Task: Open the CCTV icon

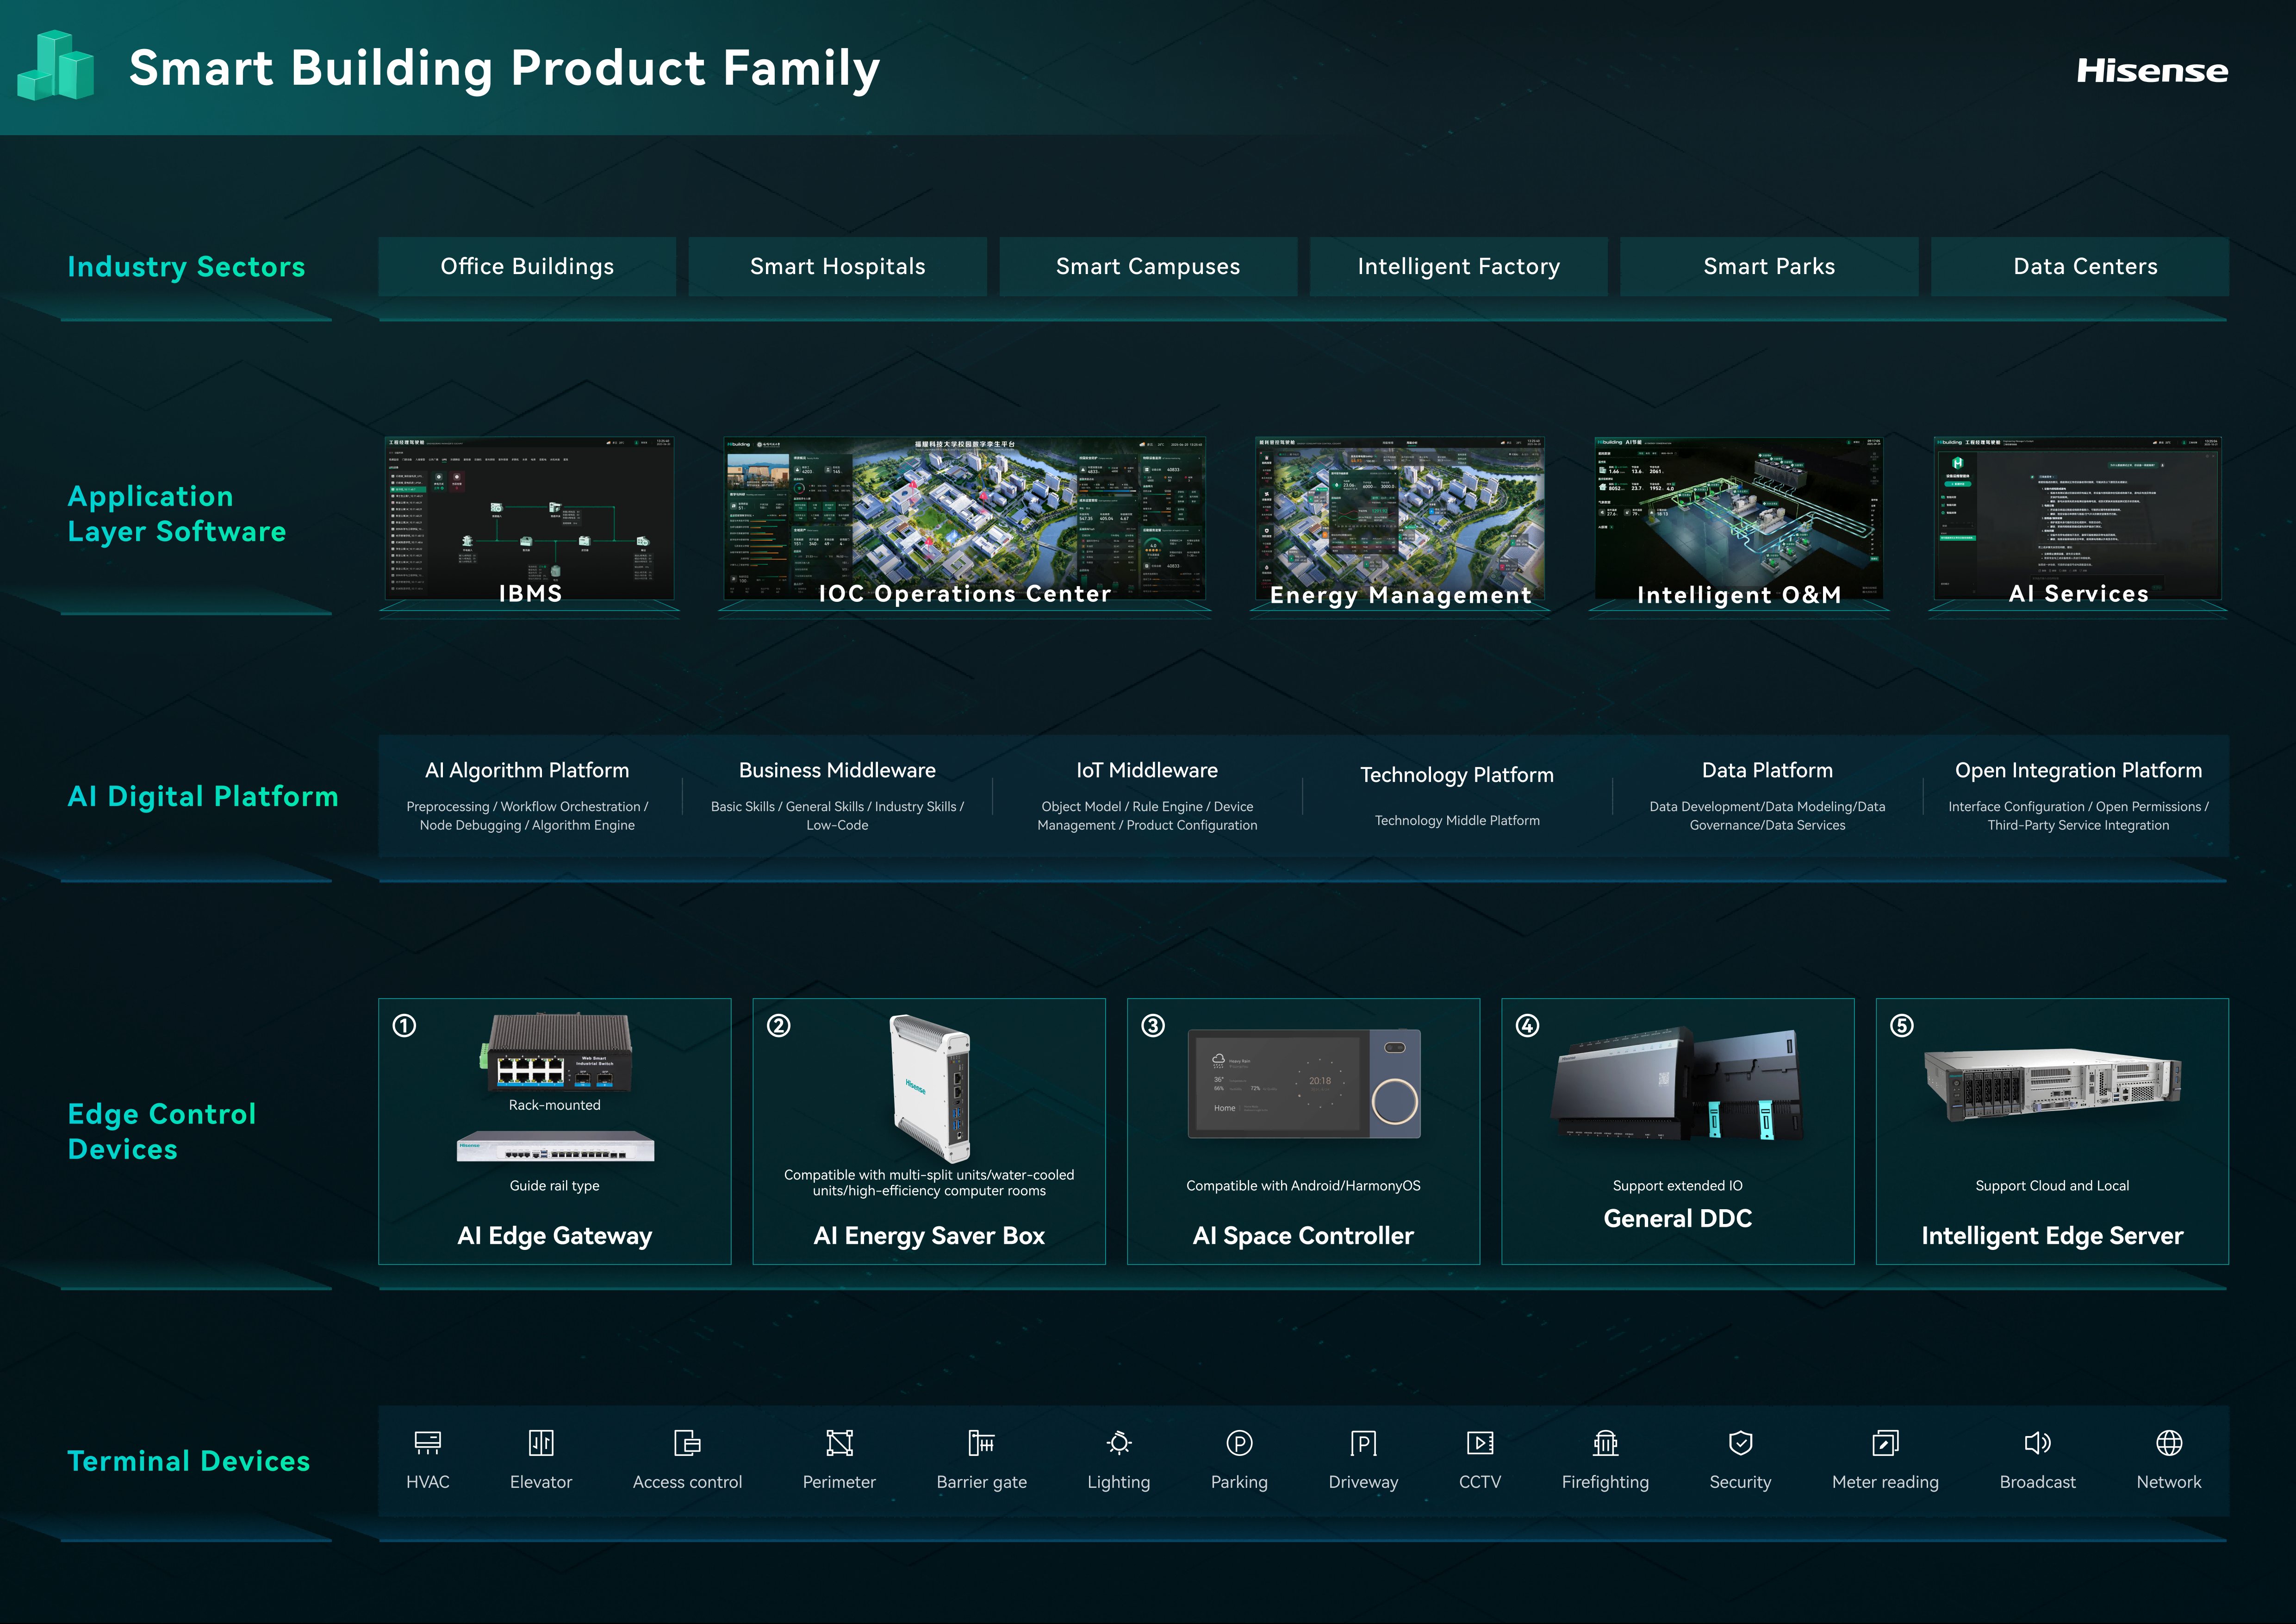Action: (1480, 1442)
